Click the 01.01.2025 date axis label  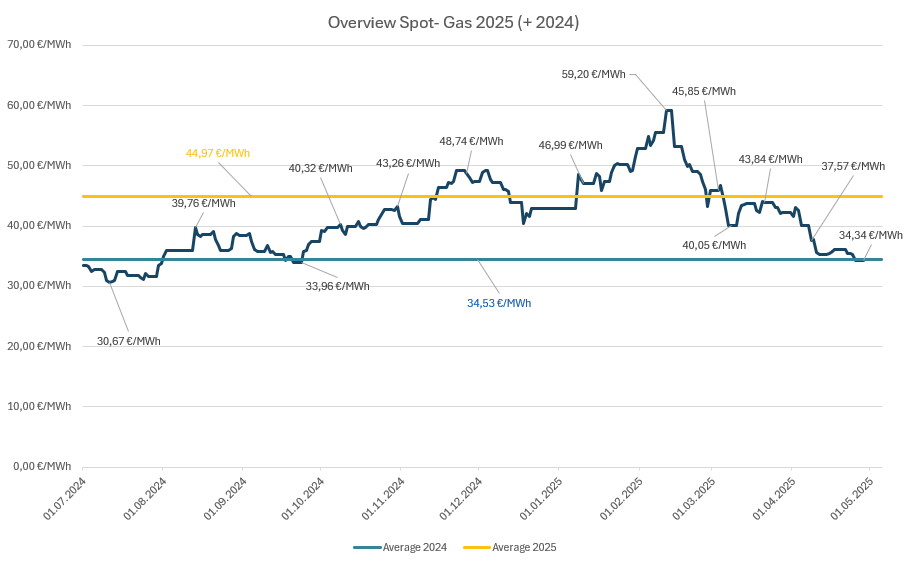(540, 499)
